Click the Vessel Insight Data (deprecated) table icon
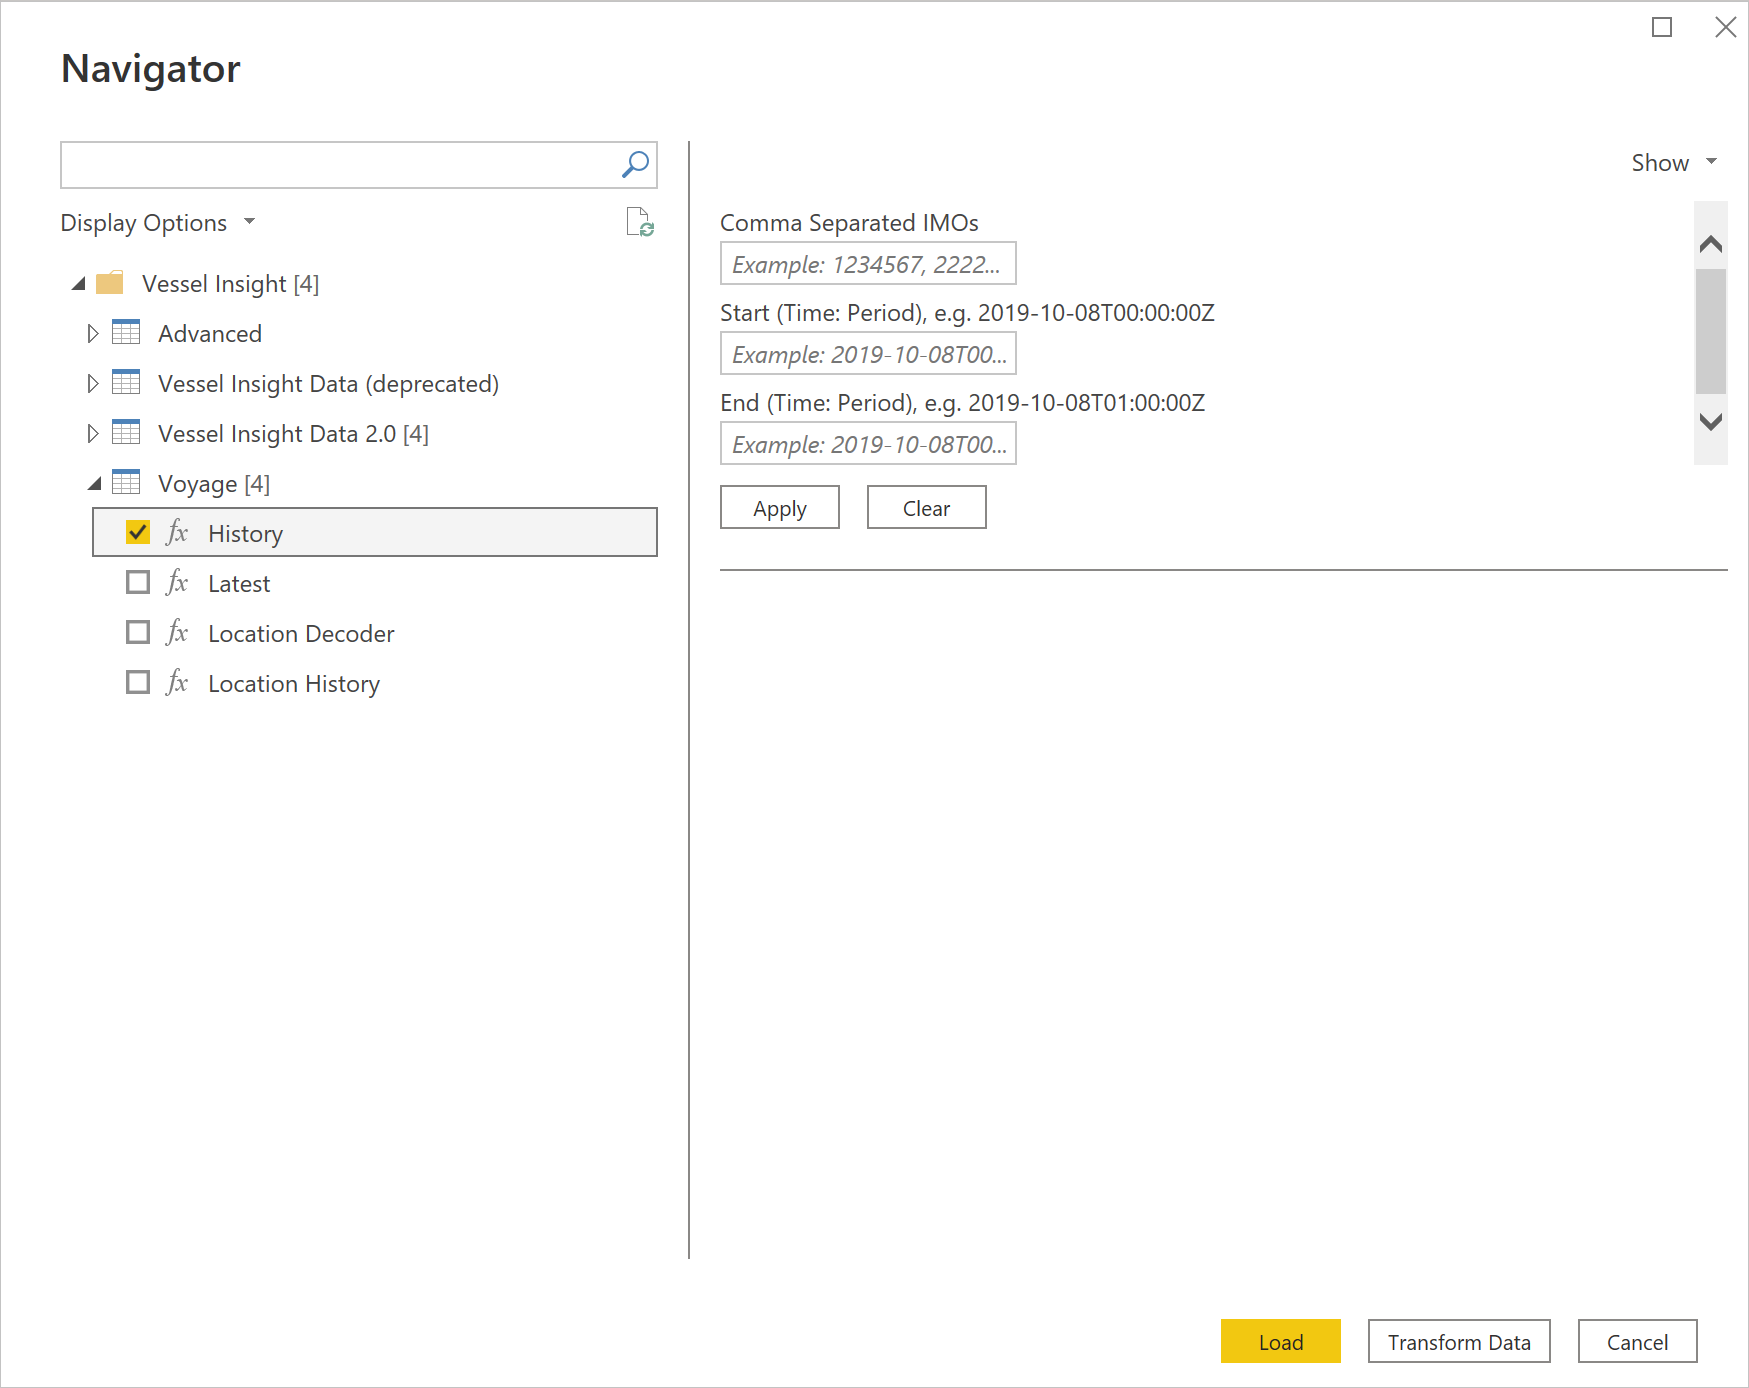1749x1388 pixels. coord(126,382)
